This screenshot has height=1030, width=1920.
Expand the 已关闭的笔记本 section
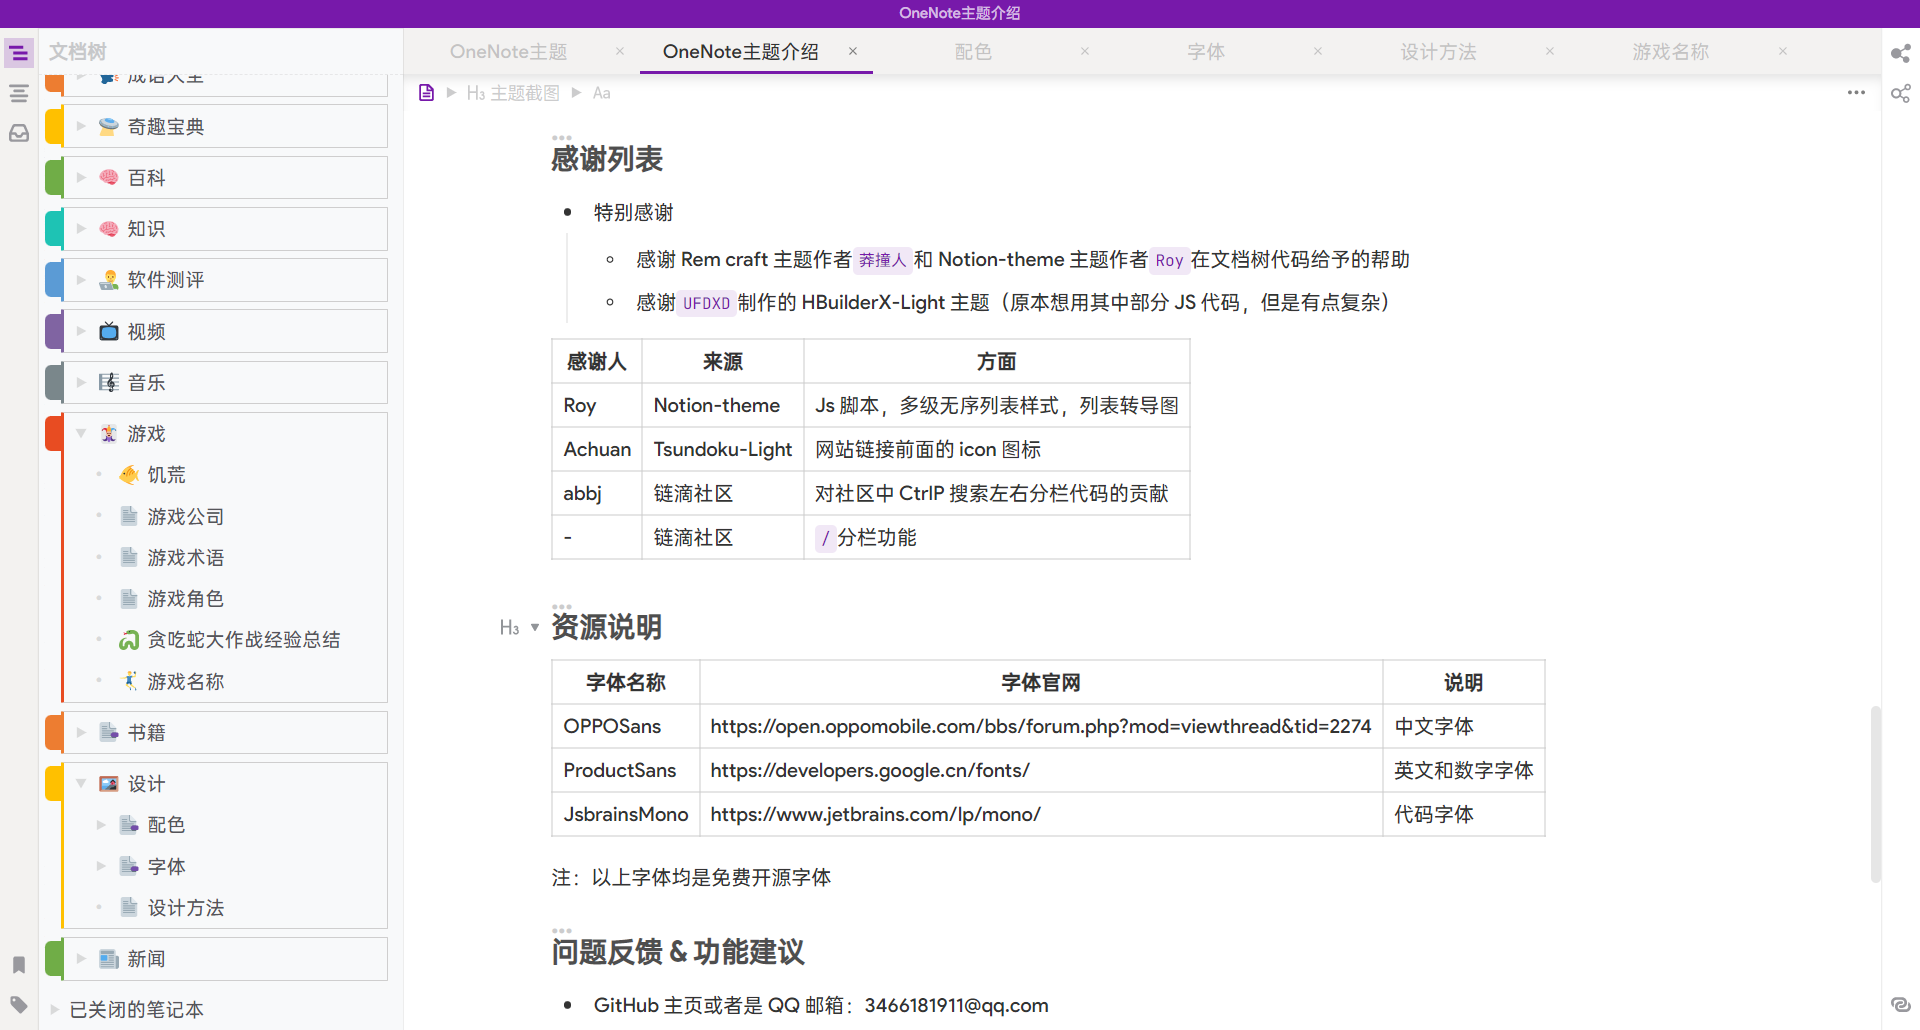tap(55, 1009)
